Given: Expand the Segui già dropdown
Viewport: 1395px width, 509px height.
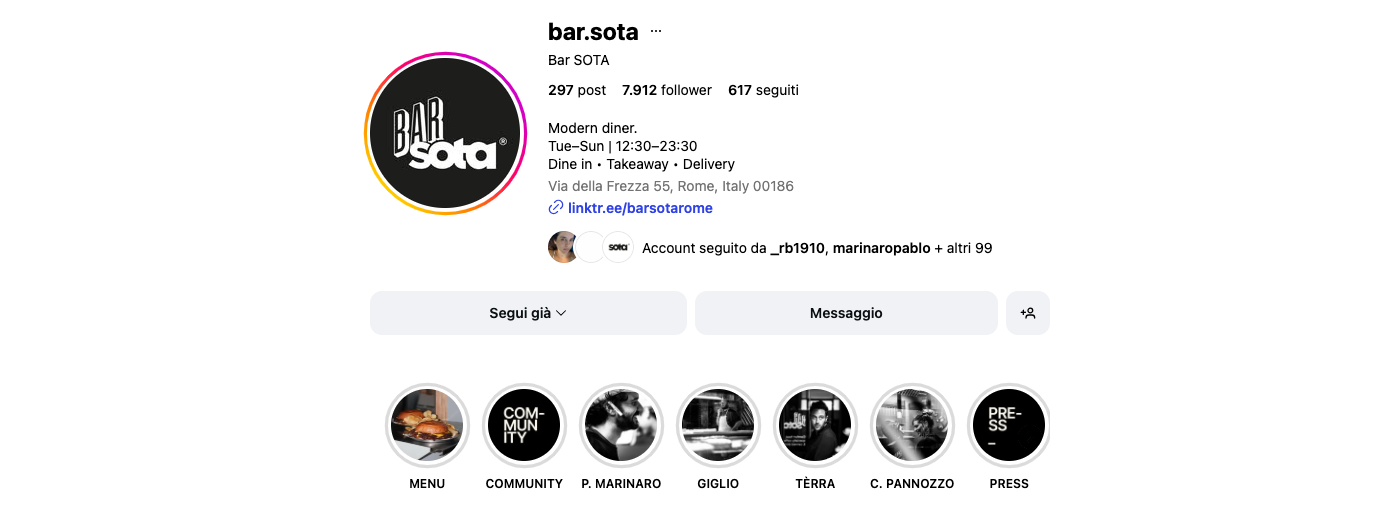Looking at the screenshot, I should pos(528,313).
